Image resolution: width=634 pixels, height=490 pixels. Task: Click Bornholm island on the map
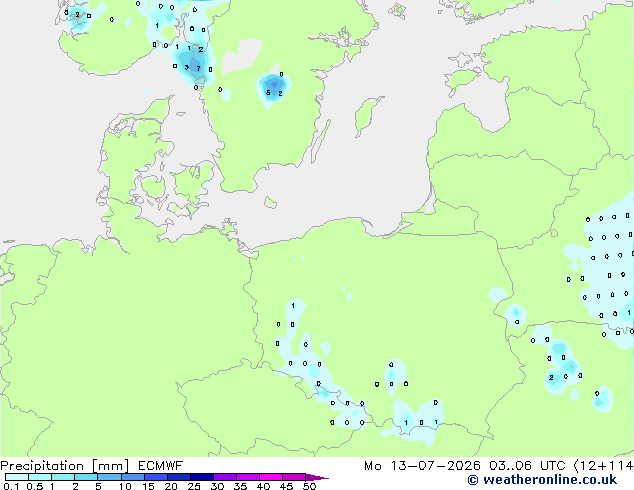[x=270, y=202]
